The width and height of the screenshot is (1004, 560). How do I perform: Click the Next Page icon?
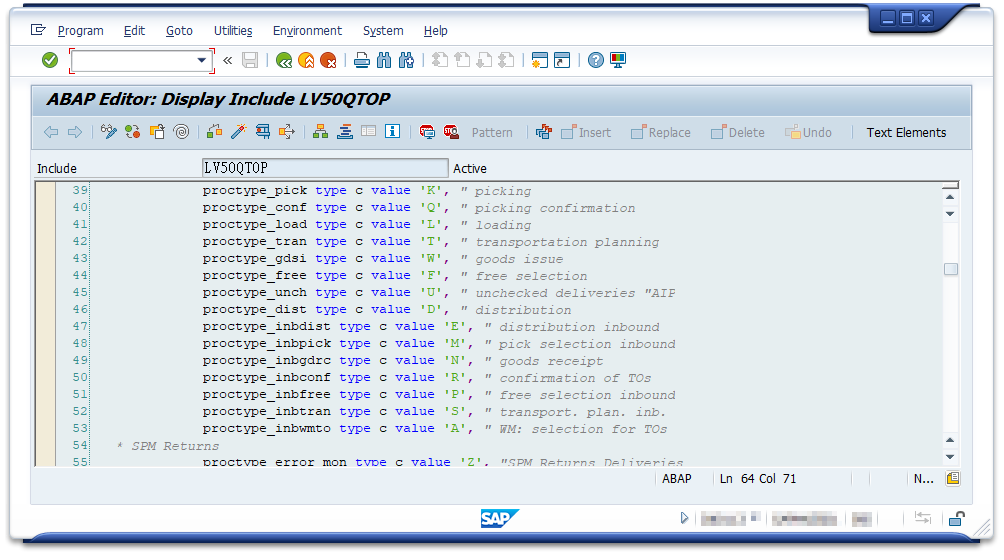pyautogui.click(x=484, y=60)
